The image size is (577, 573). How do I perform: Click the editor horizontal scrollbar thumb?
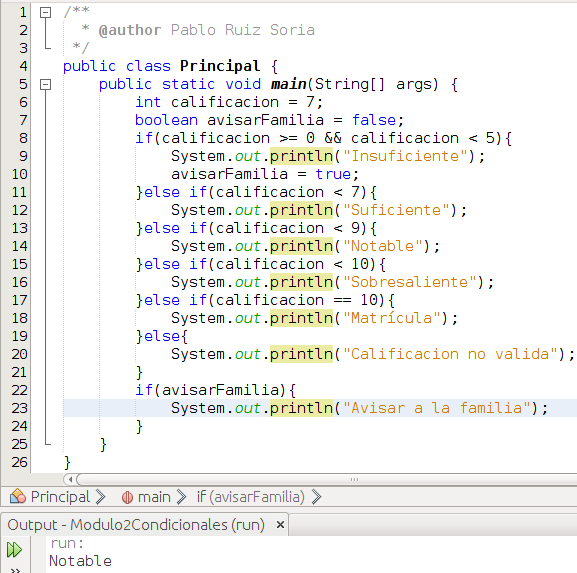327,479
